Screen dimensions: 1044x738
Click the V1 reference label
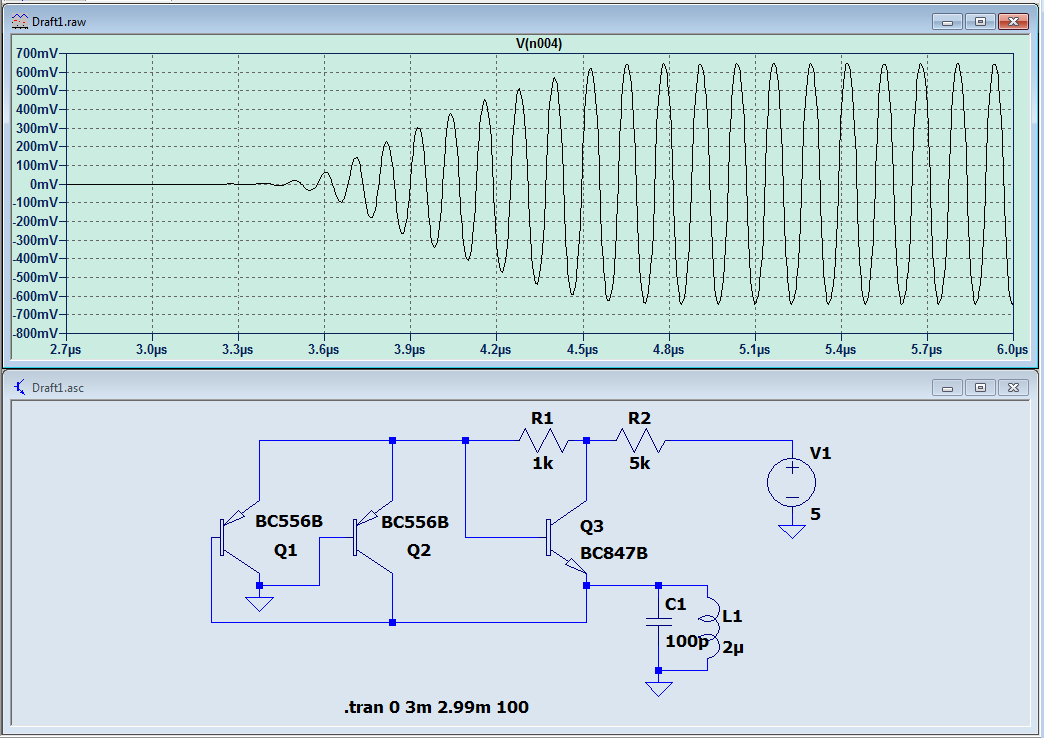820,454
